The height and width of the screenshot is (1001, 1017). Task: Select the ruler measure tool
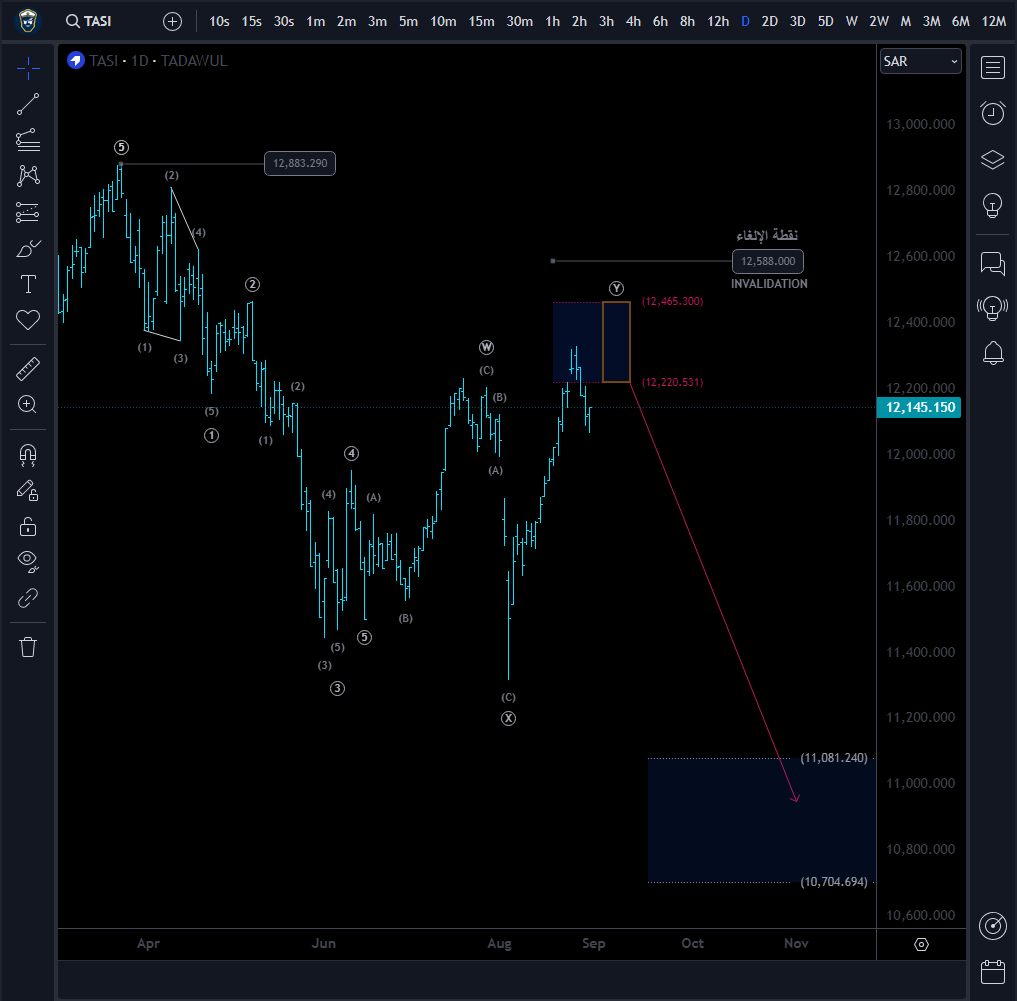coord(28,368)
